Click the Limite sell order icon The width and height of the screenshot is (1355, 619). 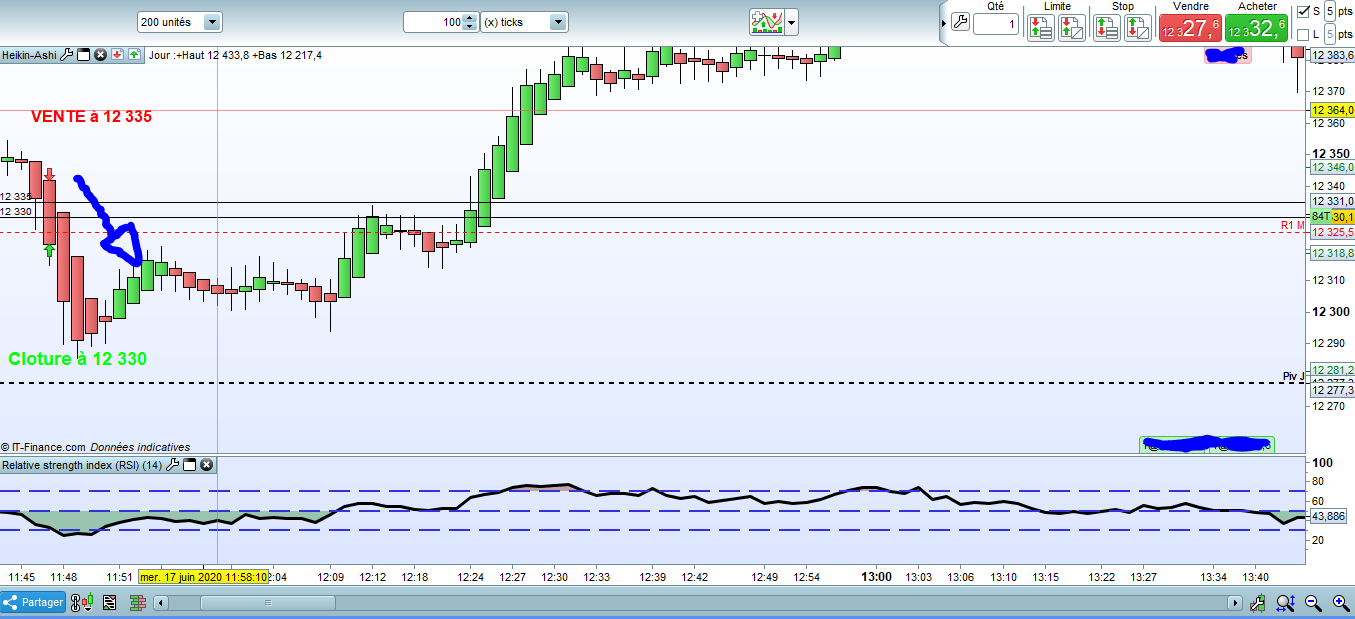pos(1072,28)
